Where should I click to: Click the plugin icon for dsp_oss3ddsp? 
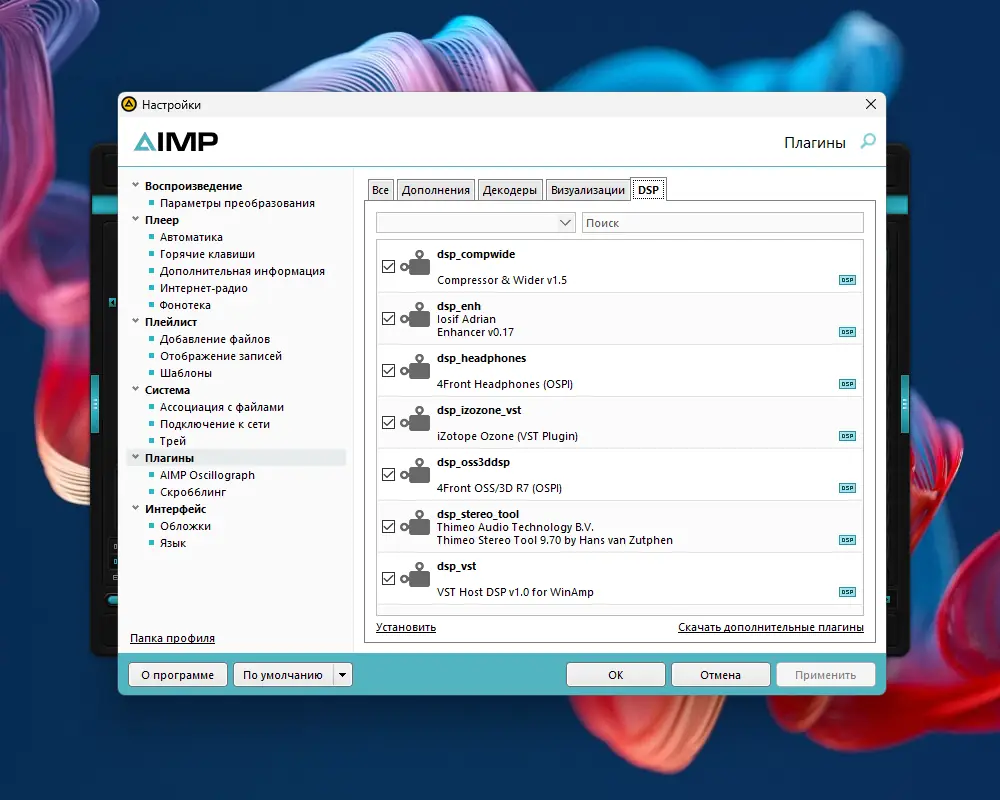pyautogui.click(x=416, y=471)
